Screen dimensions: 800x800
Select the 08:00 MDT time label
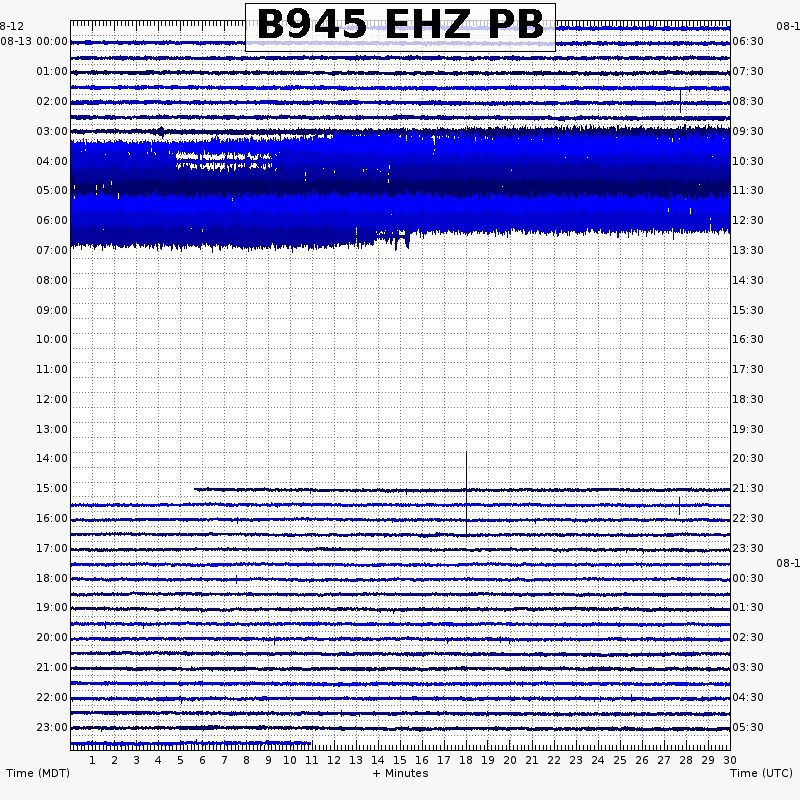point(52,280)
